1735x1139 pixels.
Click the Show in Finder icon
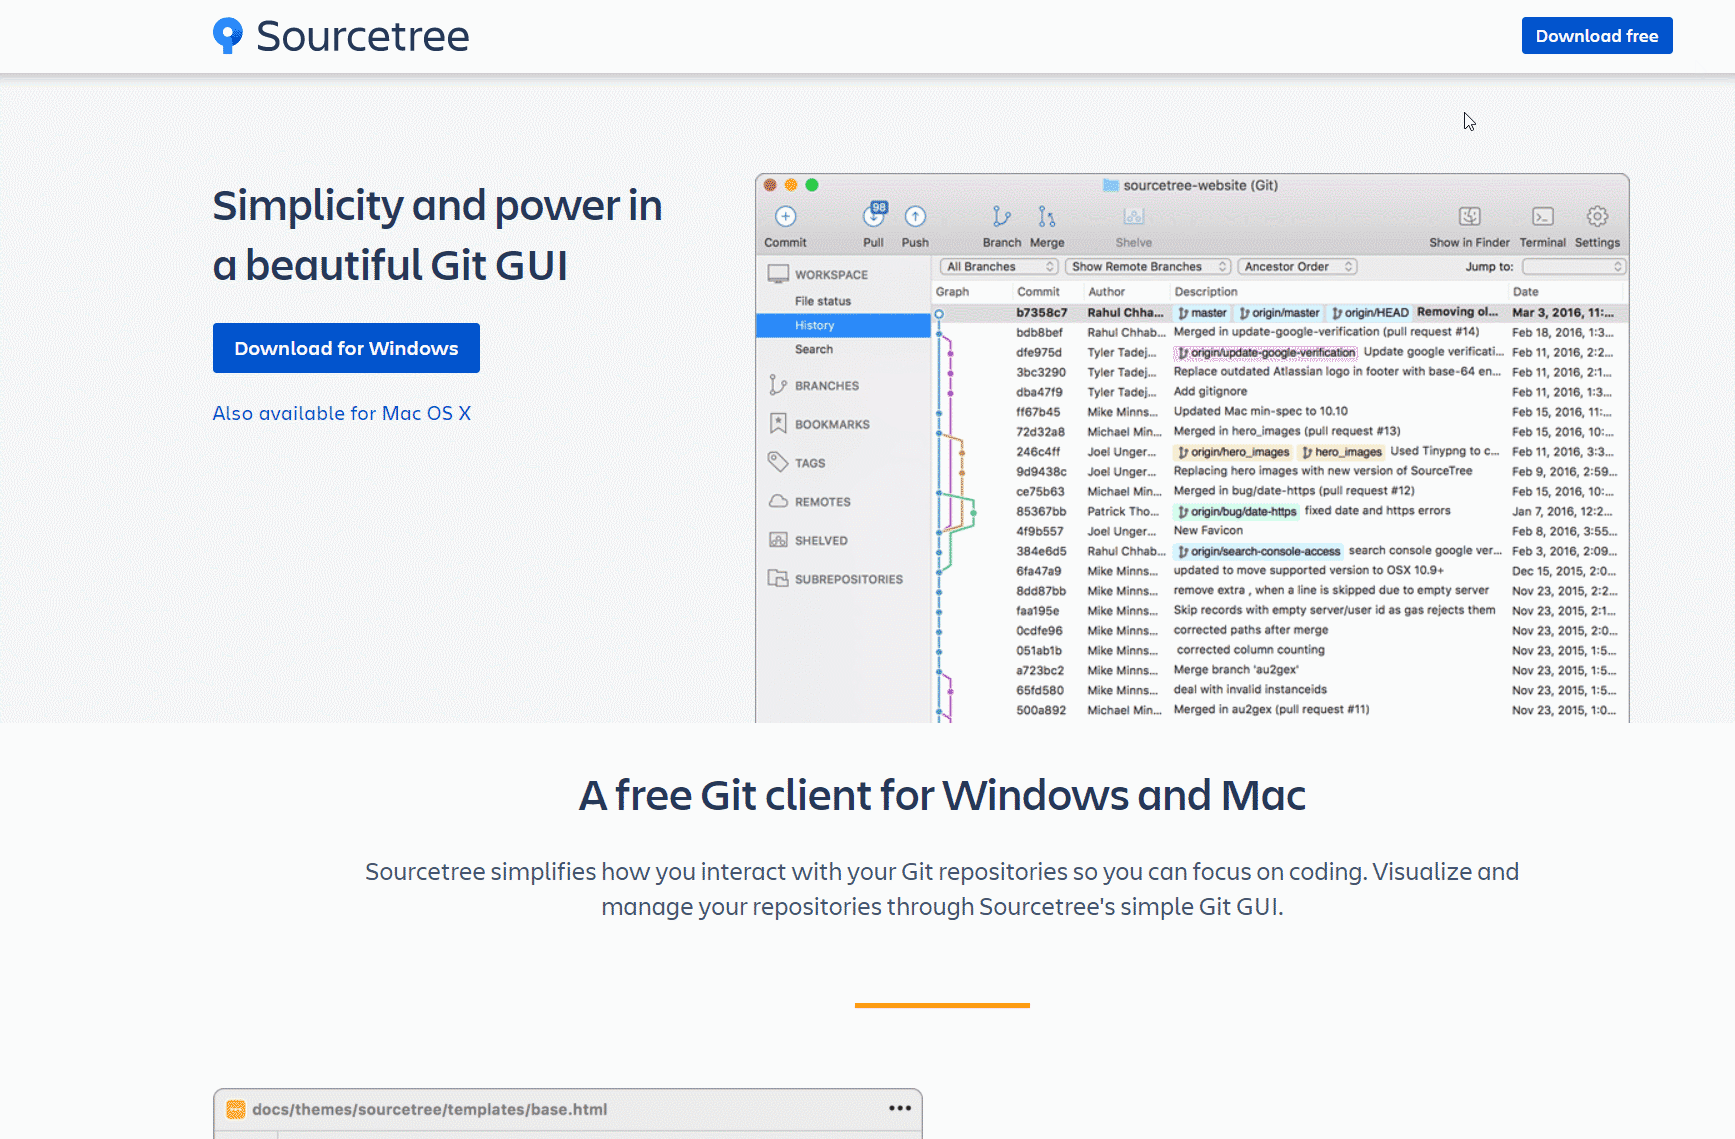[x=1469, y=216]
